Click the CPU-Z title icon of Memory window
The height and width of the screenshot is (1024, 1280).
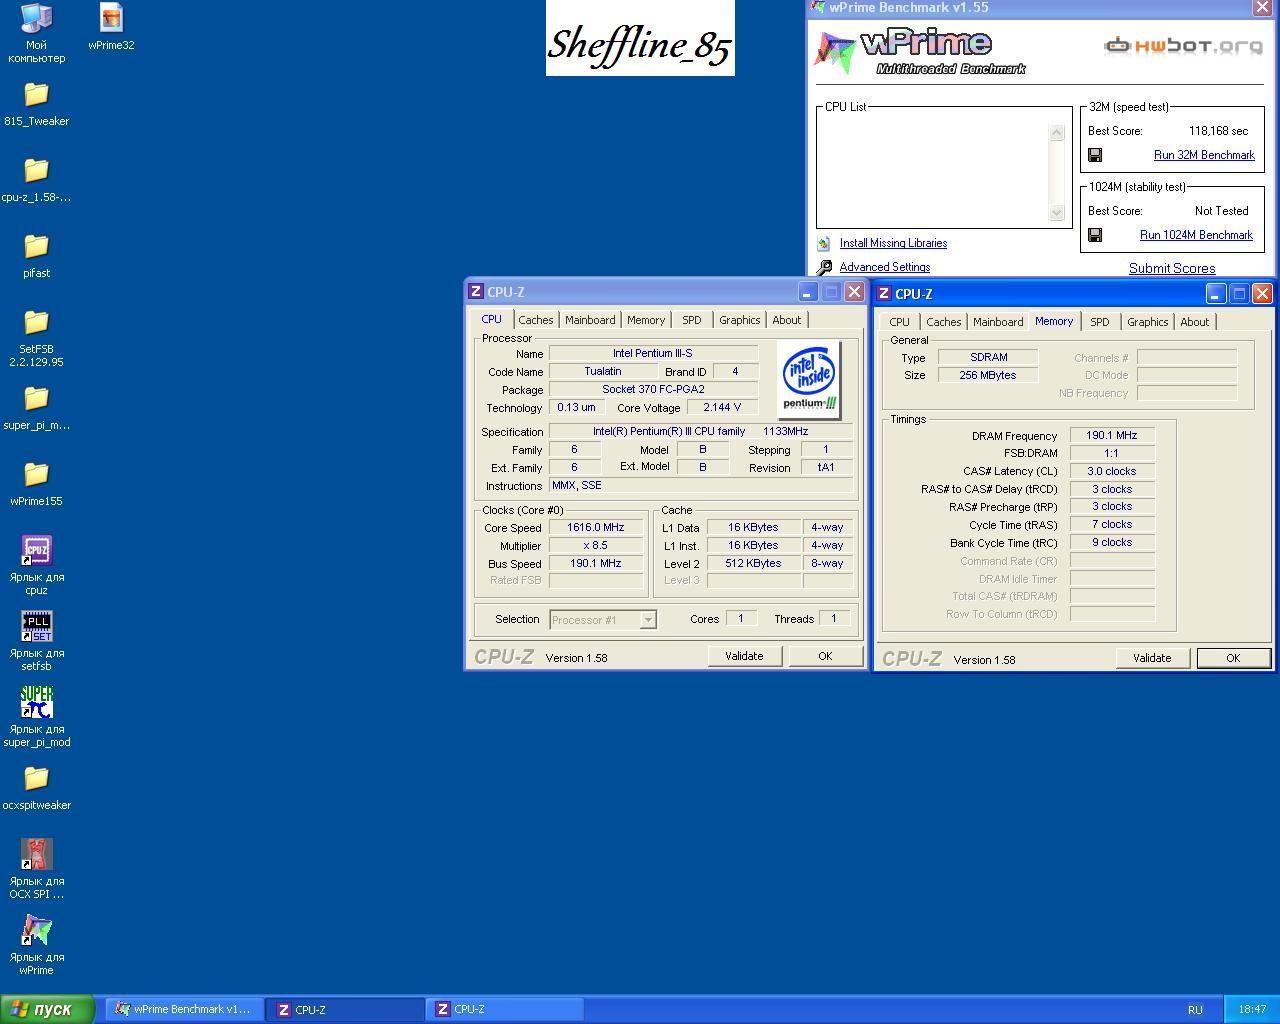[x=884, y=293]
